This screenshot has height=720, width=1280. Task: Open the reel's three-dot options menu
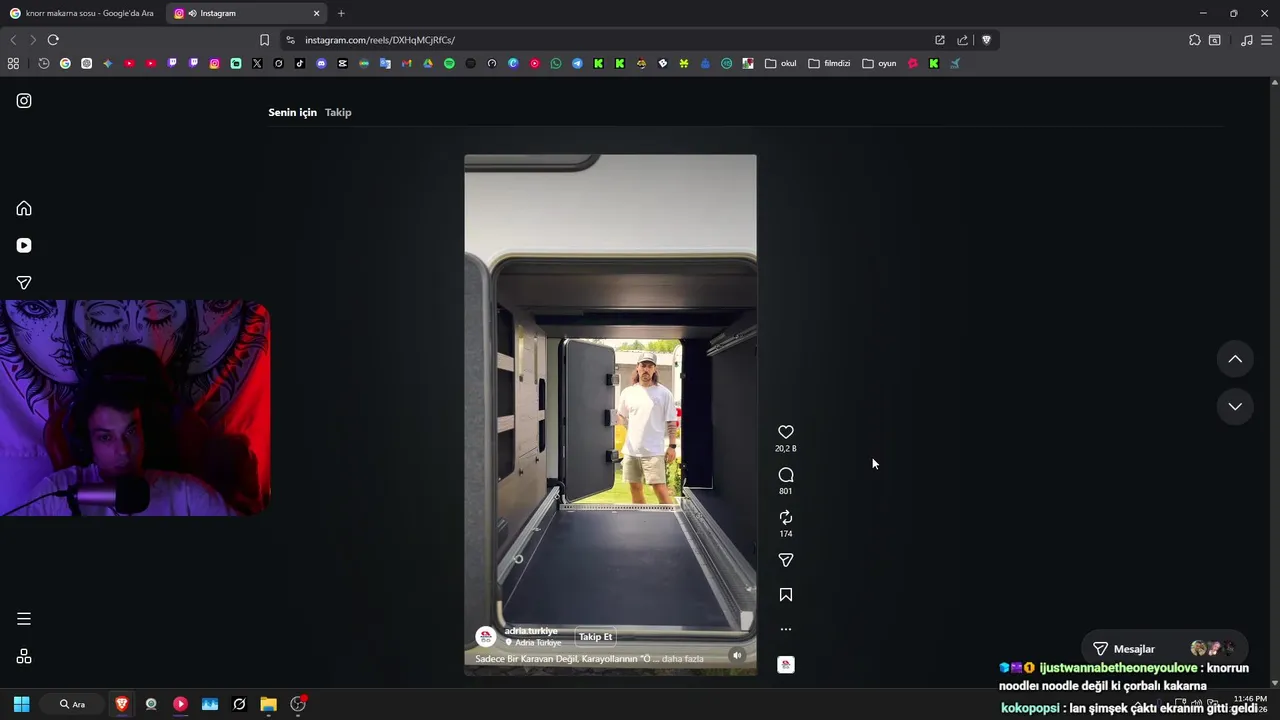[786, 629]
